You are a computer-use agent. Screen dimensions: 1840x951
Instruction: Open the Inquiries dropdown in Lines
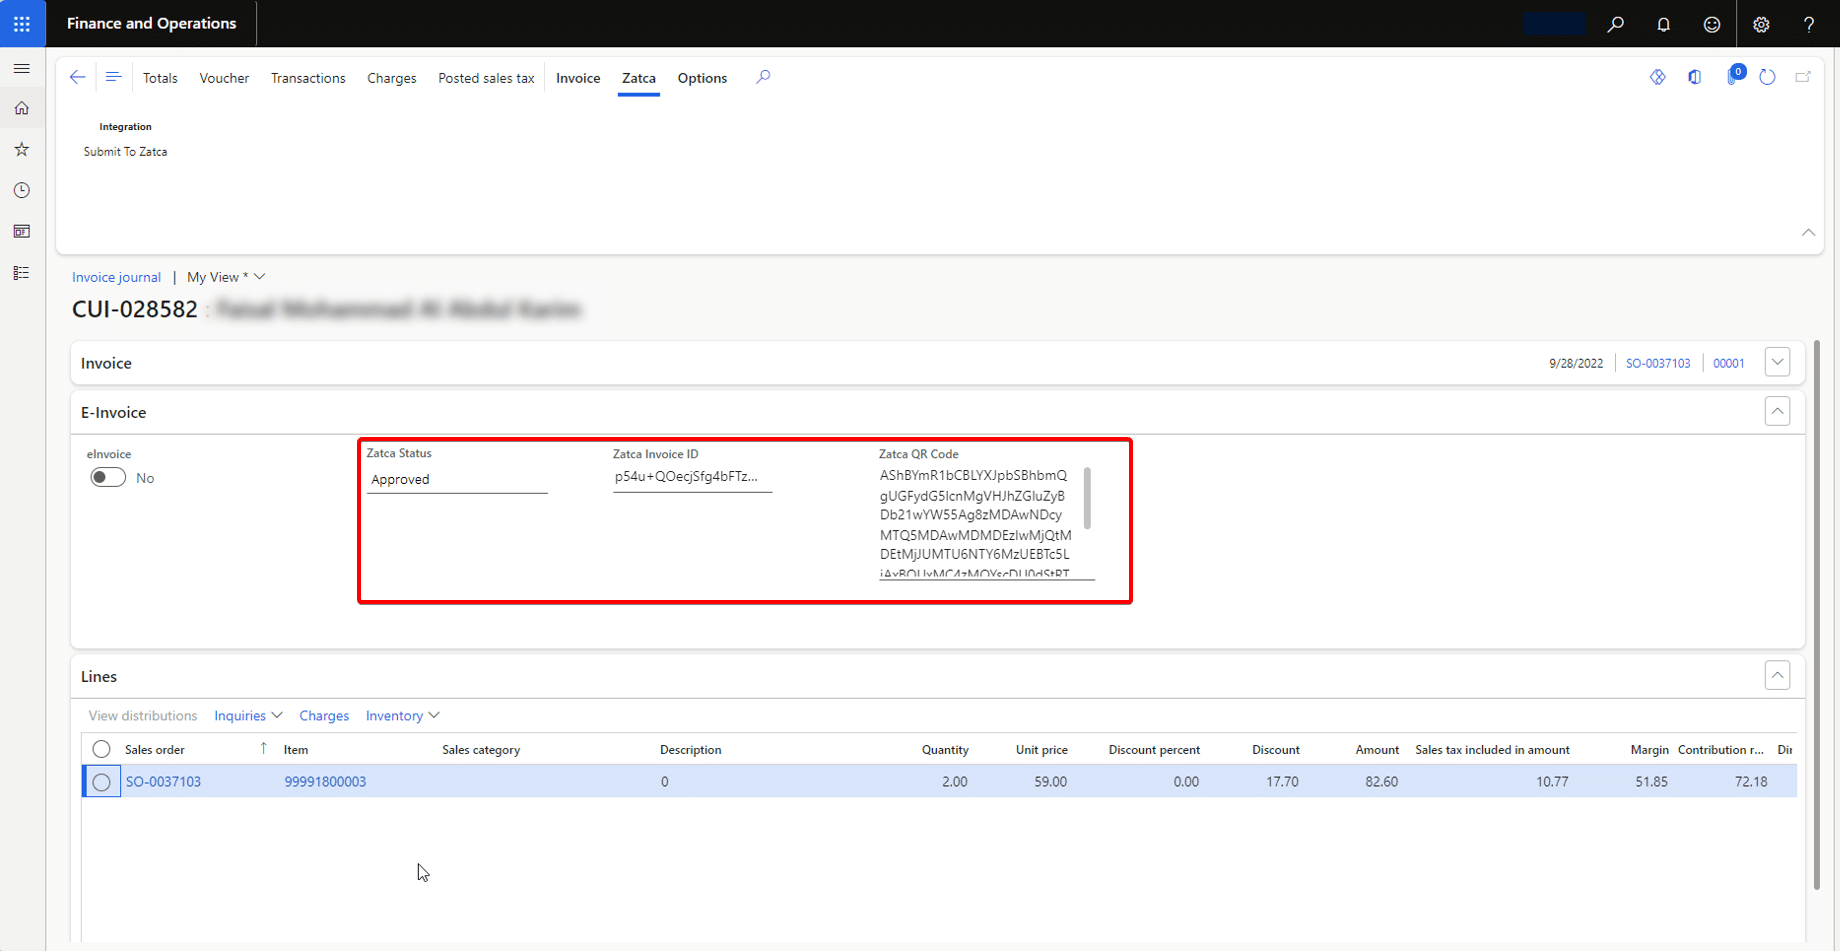[x=247, y=715]
